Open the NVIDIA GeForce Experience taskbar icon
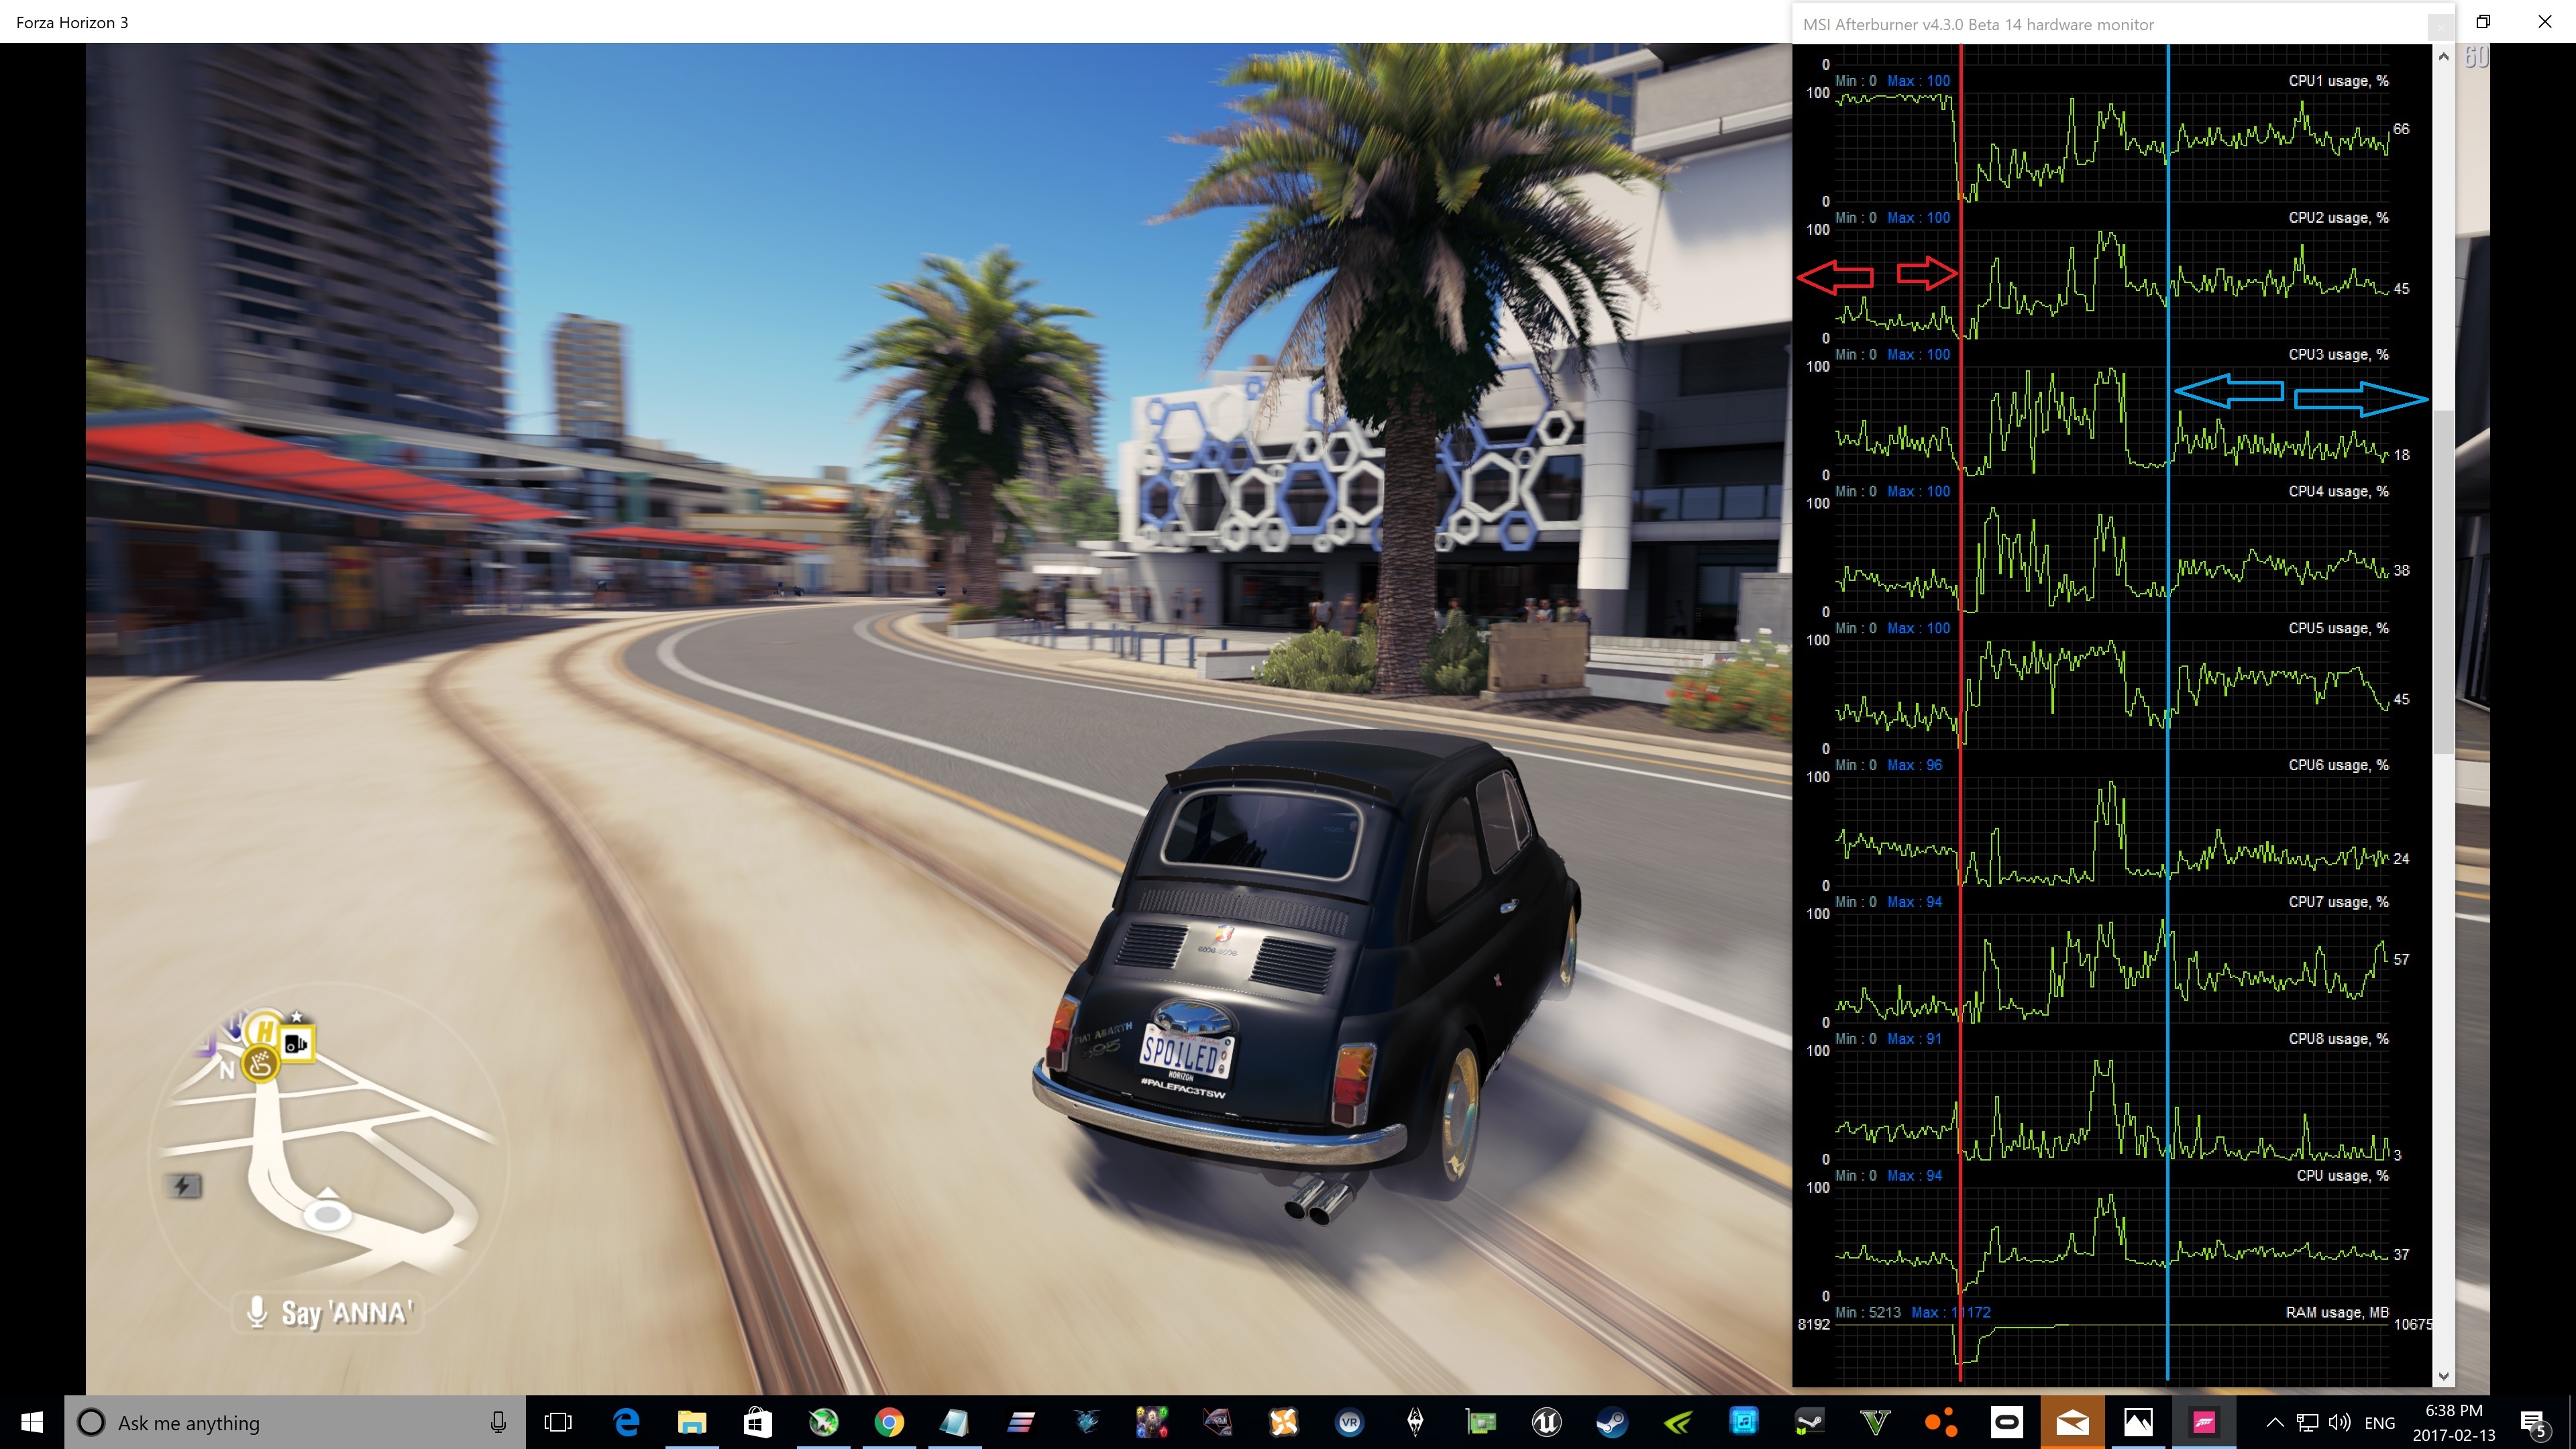This screenshot has height=1449, width=2576. click(x=1677, y=1422)
